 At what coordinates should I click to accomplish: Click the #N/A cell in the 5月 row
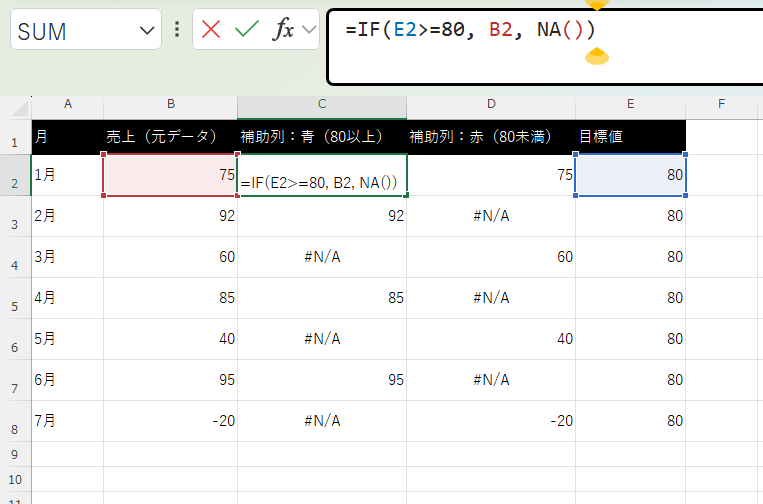[322, 339]
